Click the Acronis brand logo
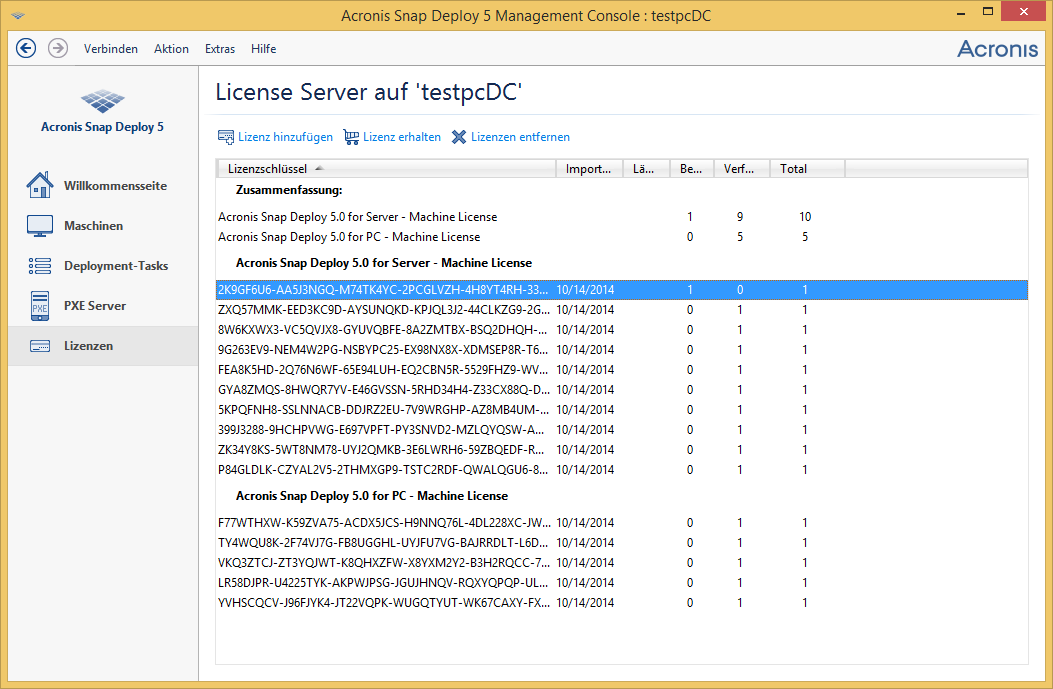The image size is (1053, 689). click(997, 48)
